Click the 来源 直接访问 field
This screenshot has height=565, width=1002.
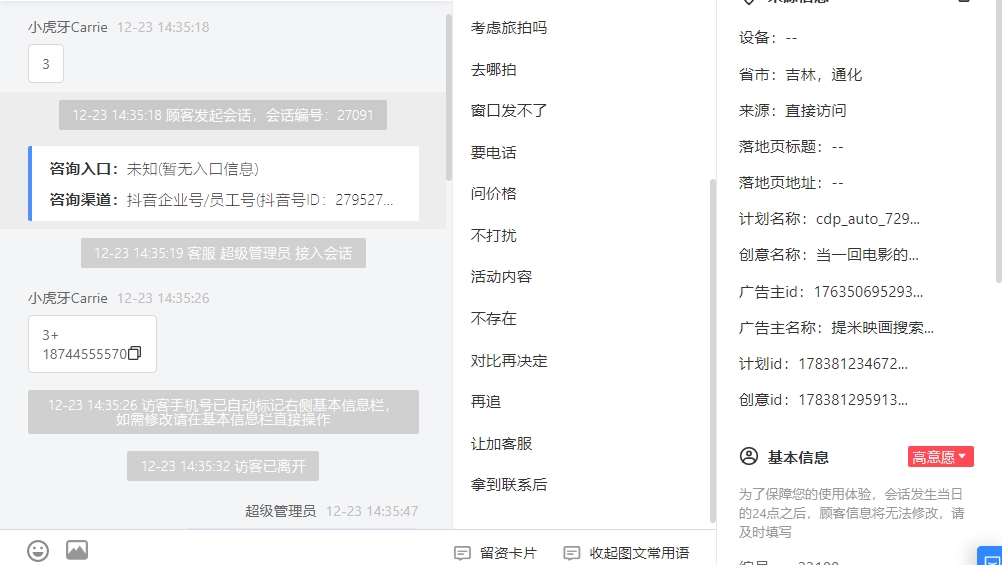pyautogui.click(x=792, y=111)
